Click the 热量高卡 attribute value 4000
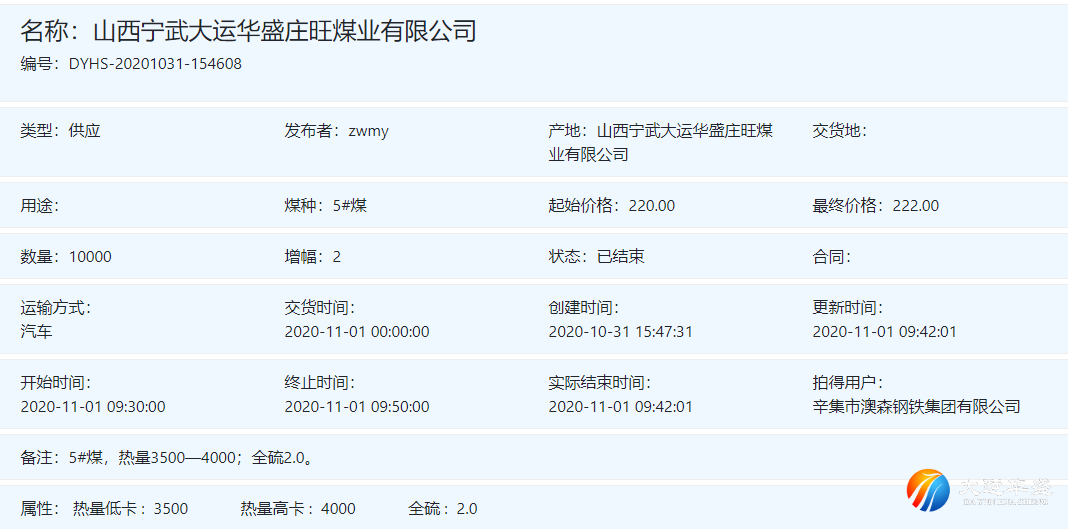 (x=338, y=509)
